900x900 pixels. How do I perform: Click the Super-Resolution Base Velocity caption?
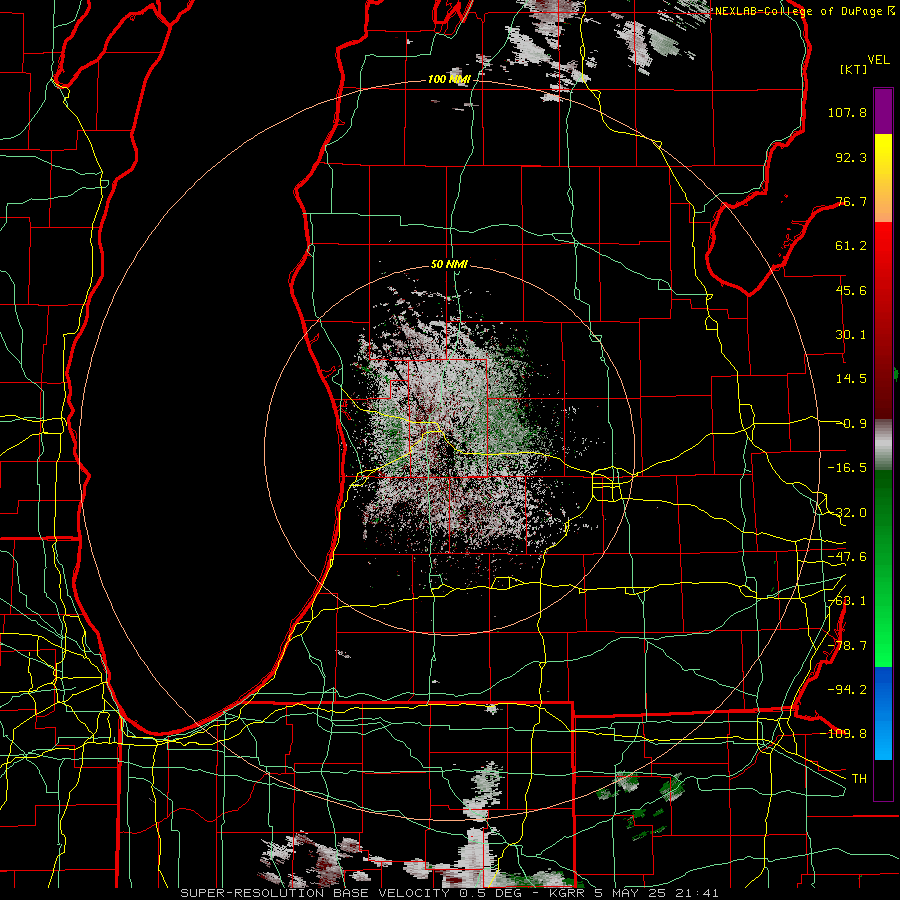(x=449, y=893)
